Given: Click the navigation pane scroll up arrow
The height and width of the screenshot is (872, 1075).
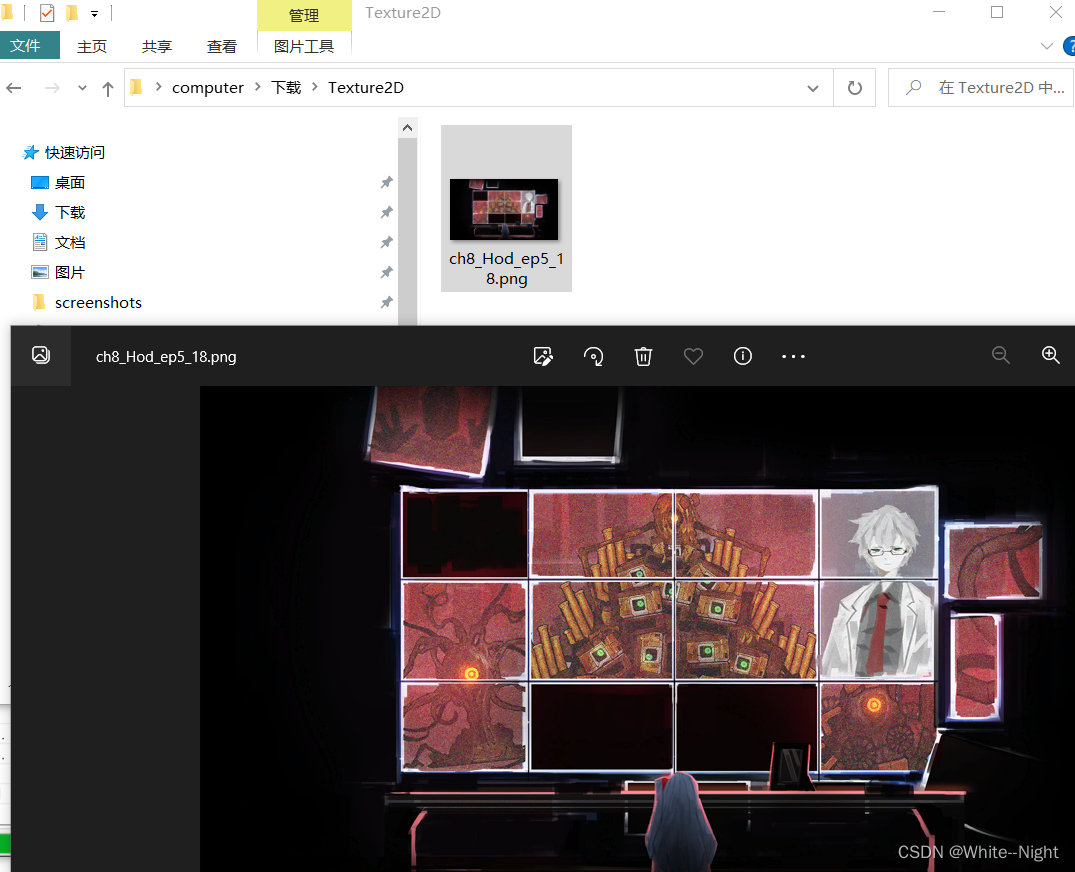Looking at the screenshot, I should pyautogui.click(x=407, y=128).
